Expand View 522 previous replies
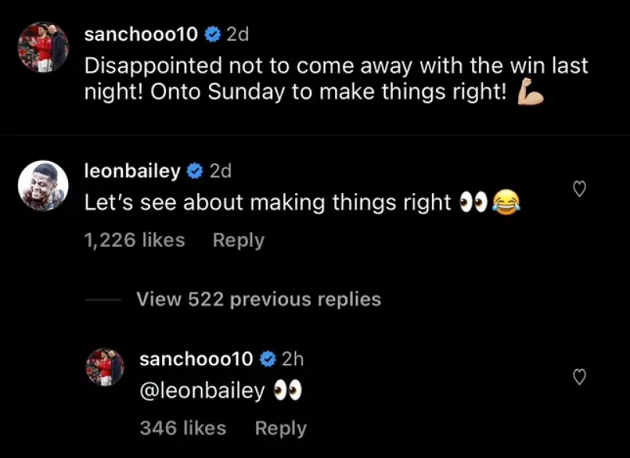Image resolution: width=630 pixels, height=458 pixels. (258, 299)
